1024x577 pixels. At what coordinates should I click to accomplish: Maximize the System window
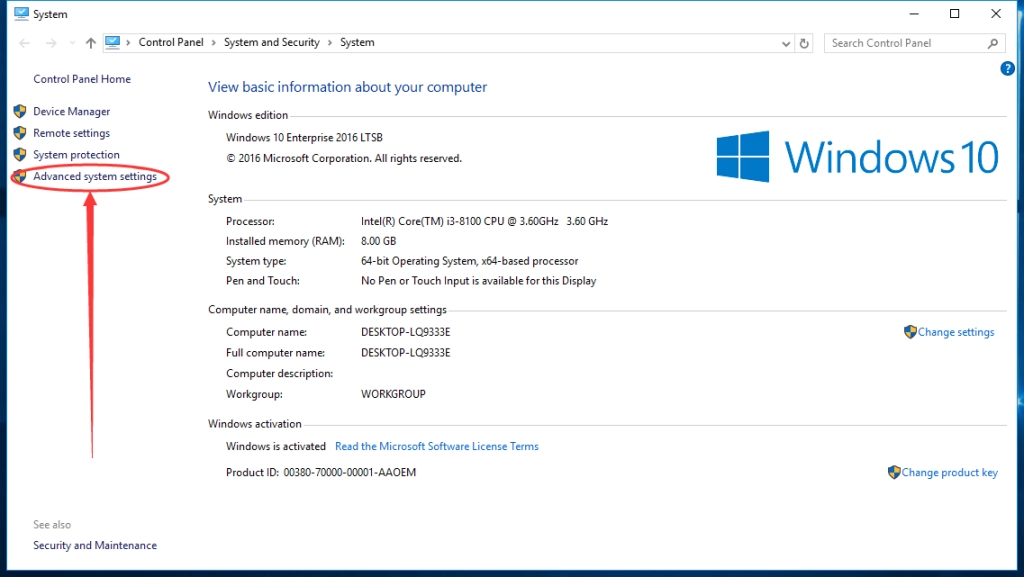(x=954, y=14)
